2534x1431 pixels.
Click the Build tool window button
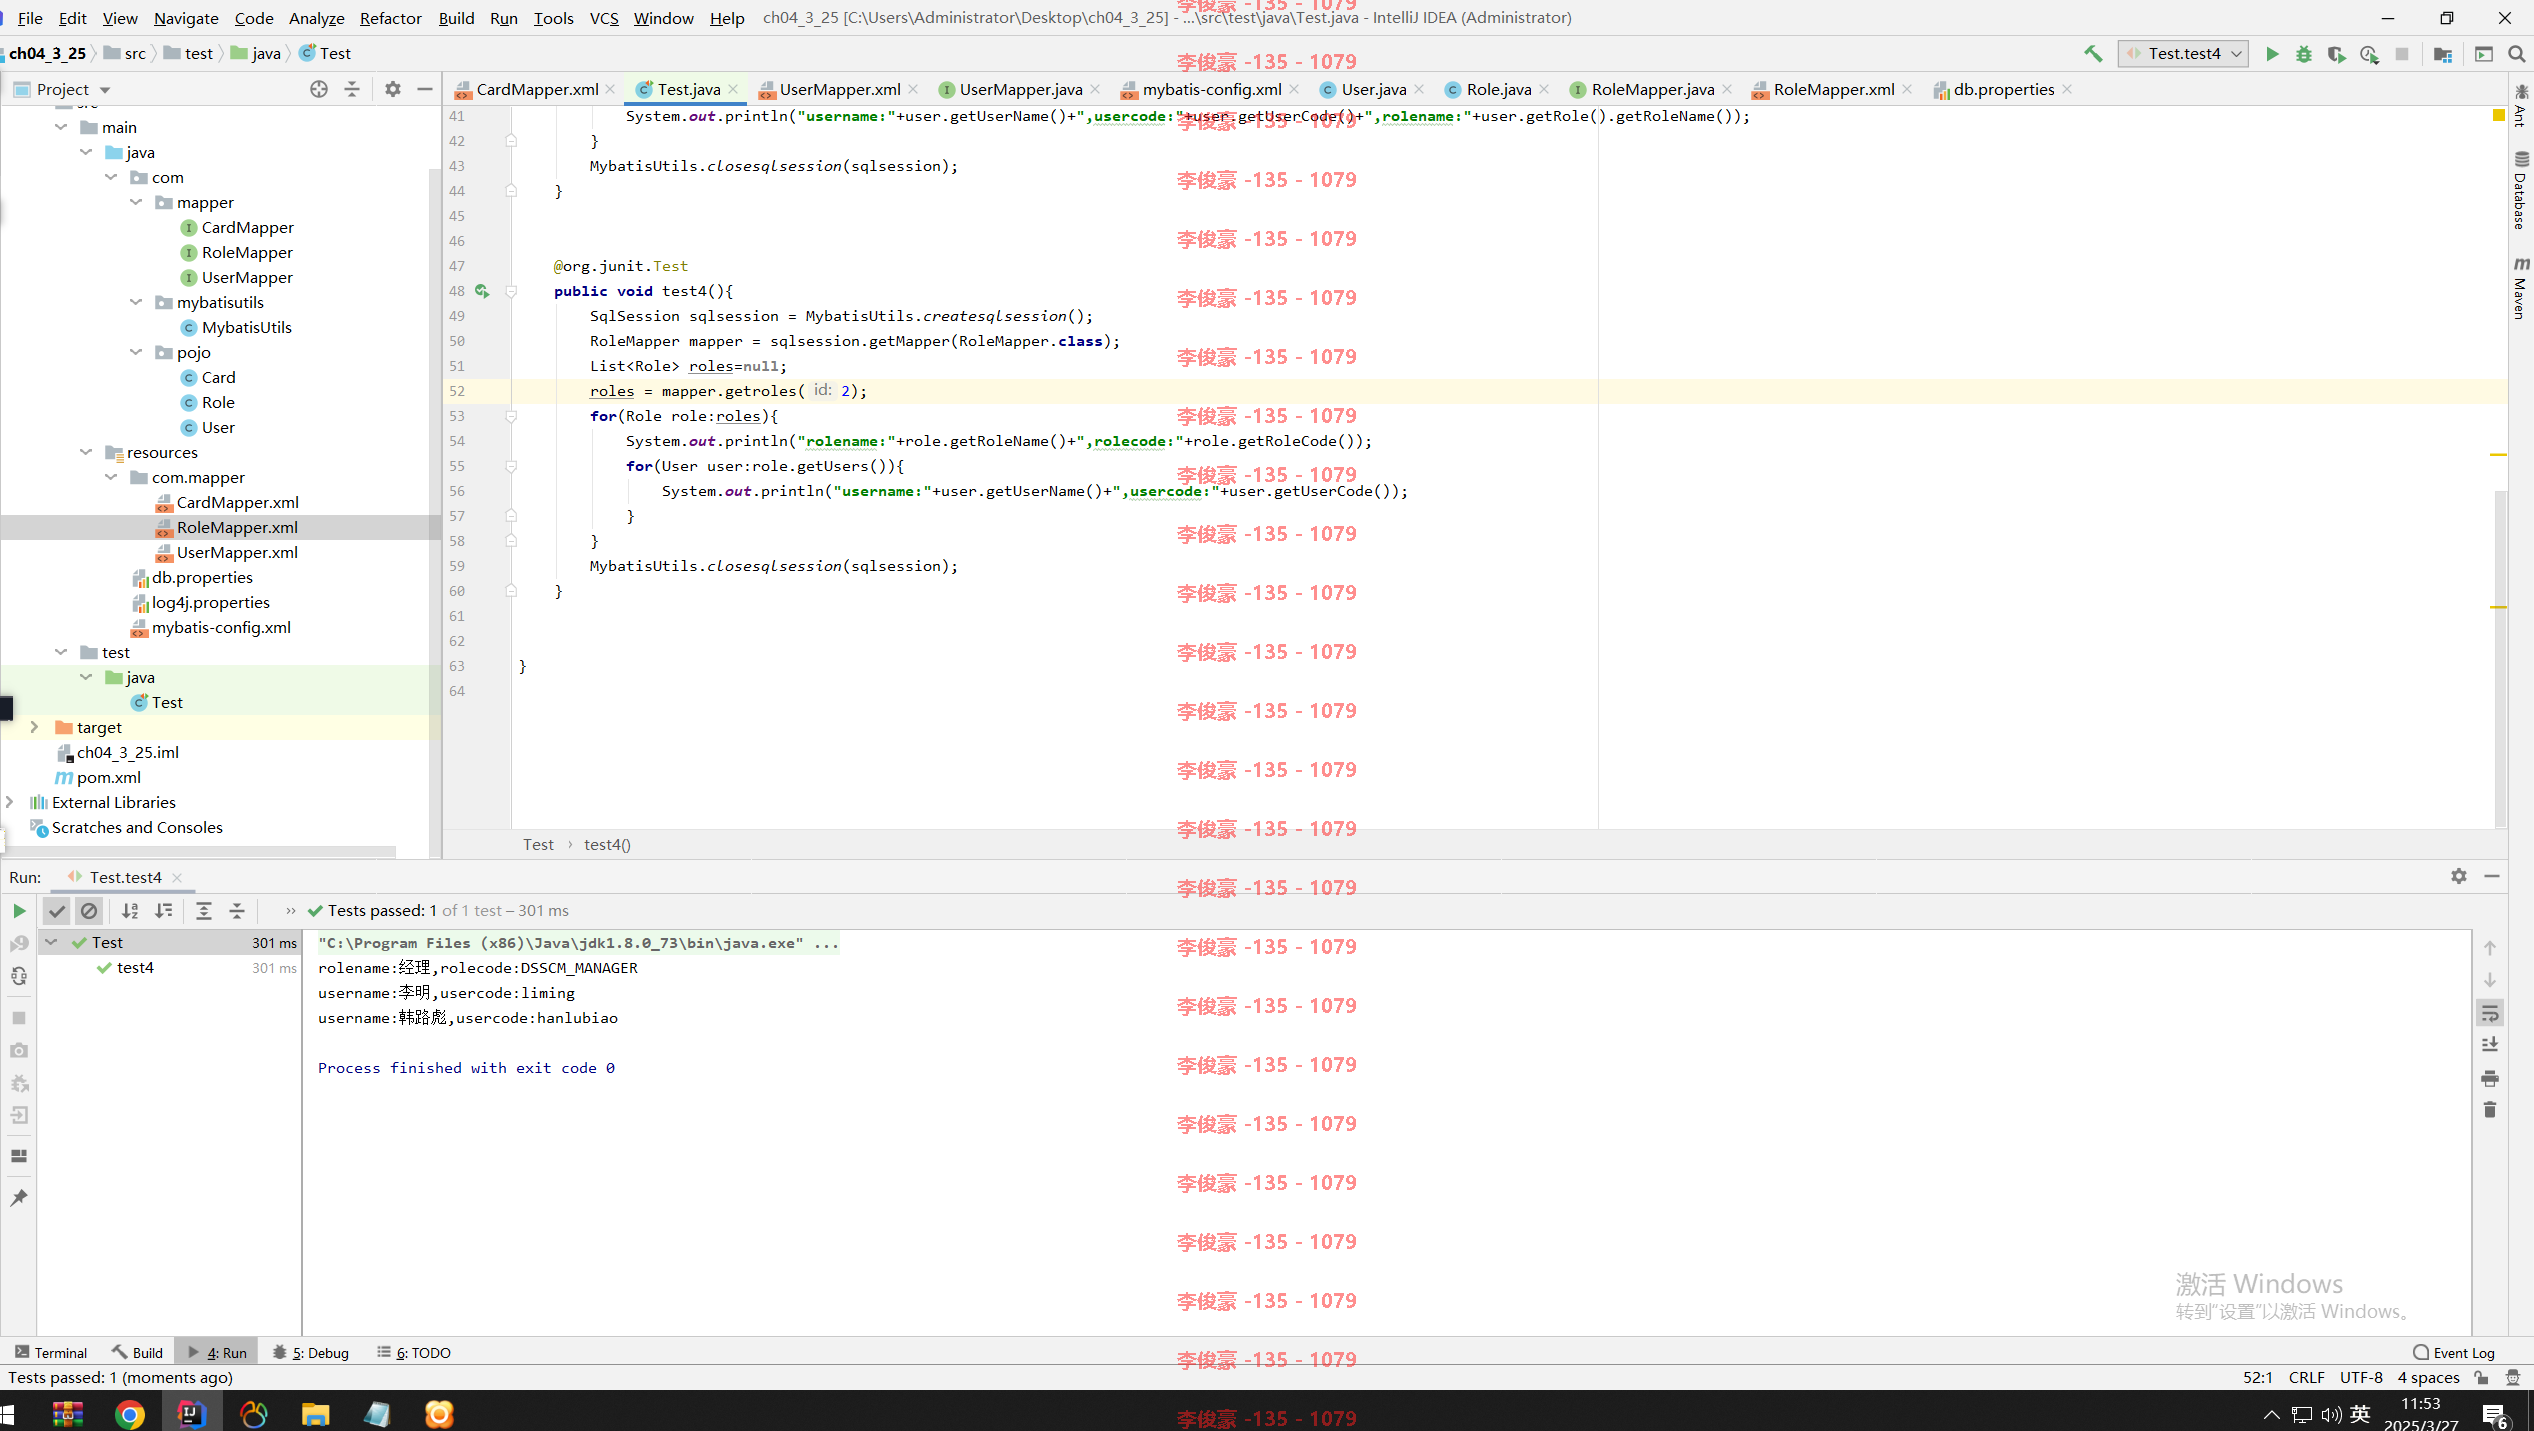(138, 1352)
